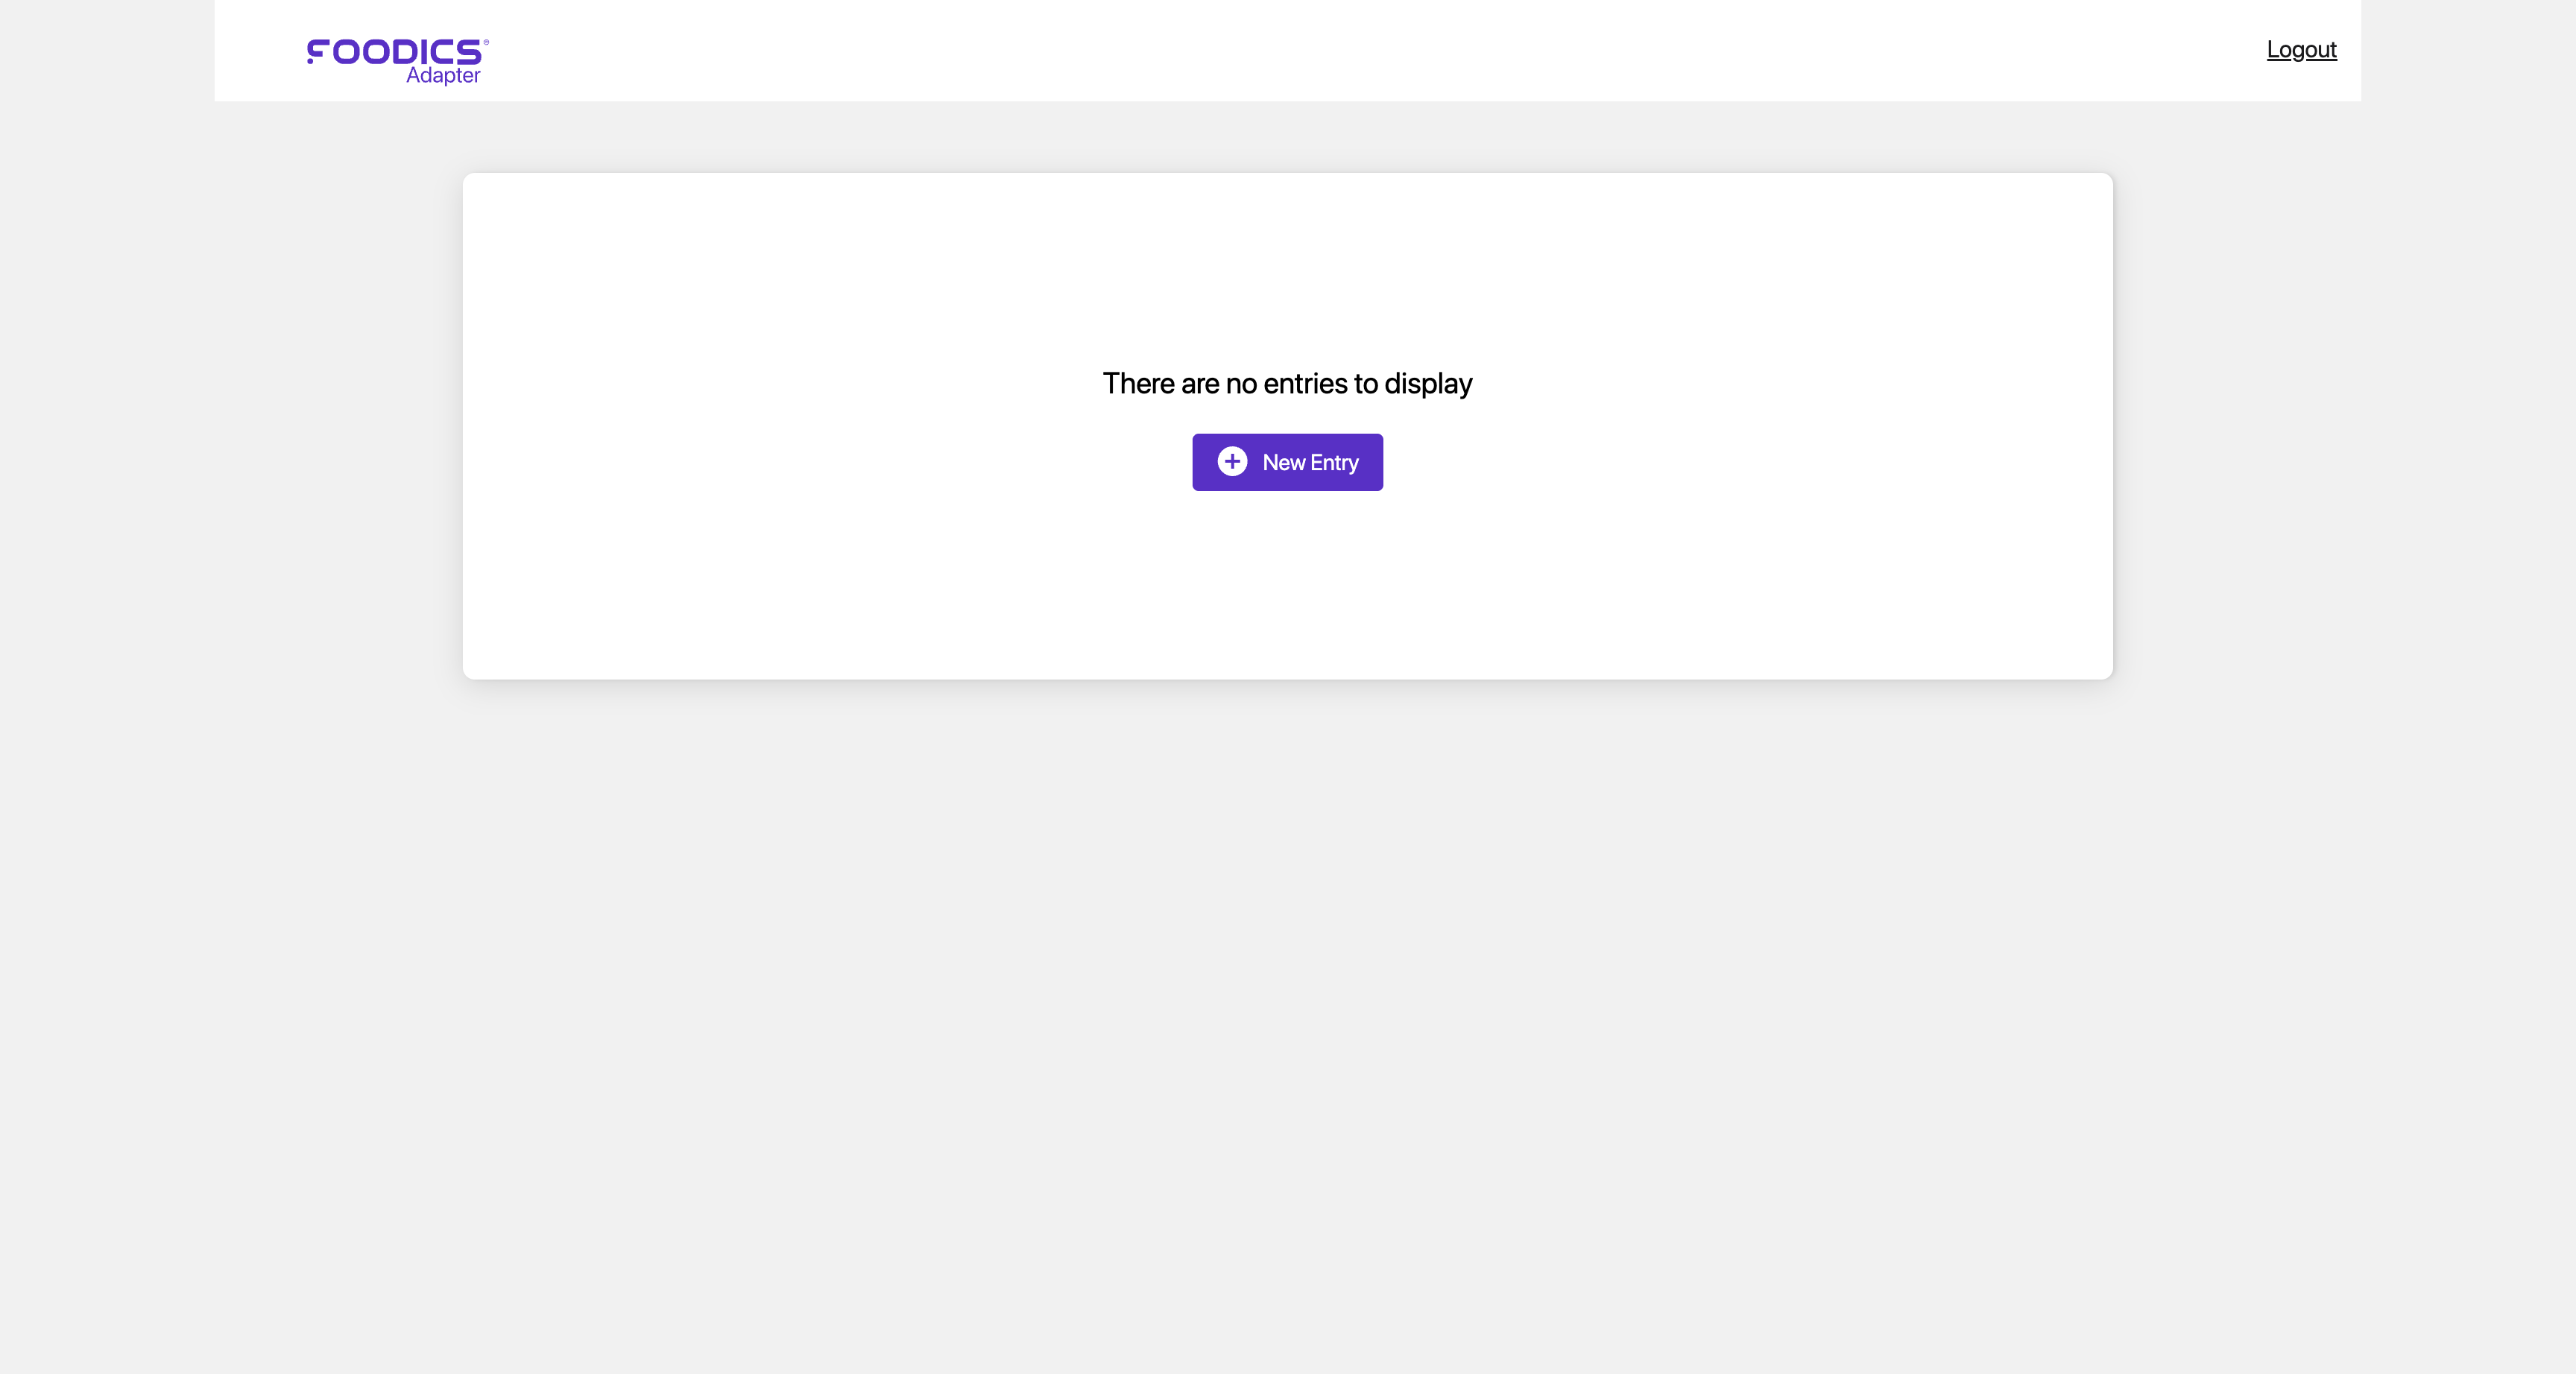The width and height of the screenshot is (2576, 1374).
Task: Click the word "There" in the message
Action: tap(1138, 384)
